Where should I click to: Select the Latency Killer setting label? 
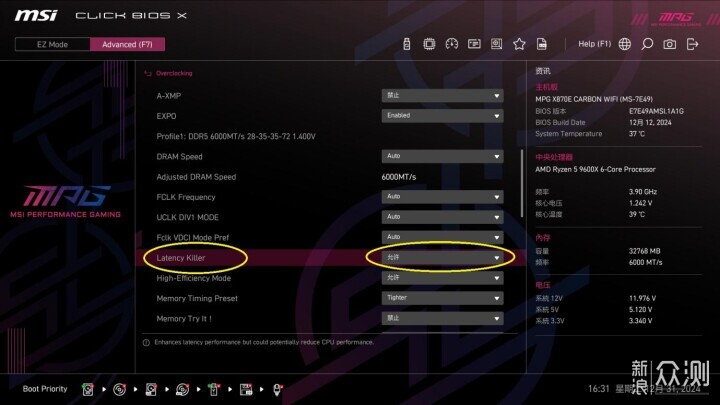181,258
